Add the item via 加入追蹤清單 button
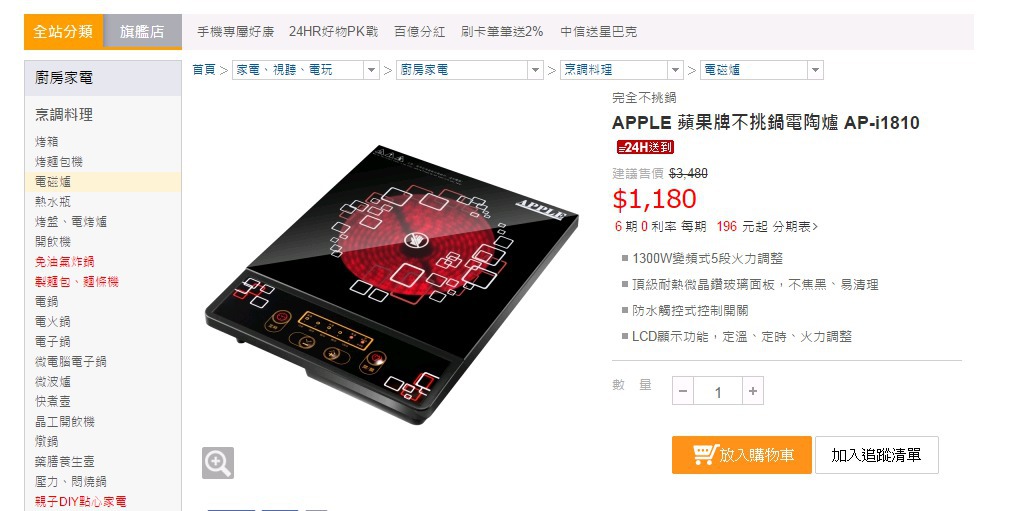This screenshot has height=511, width=1027. tap(876, 455)
